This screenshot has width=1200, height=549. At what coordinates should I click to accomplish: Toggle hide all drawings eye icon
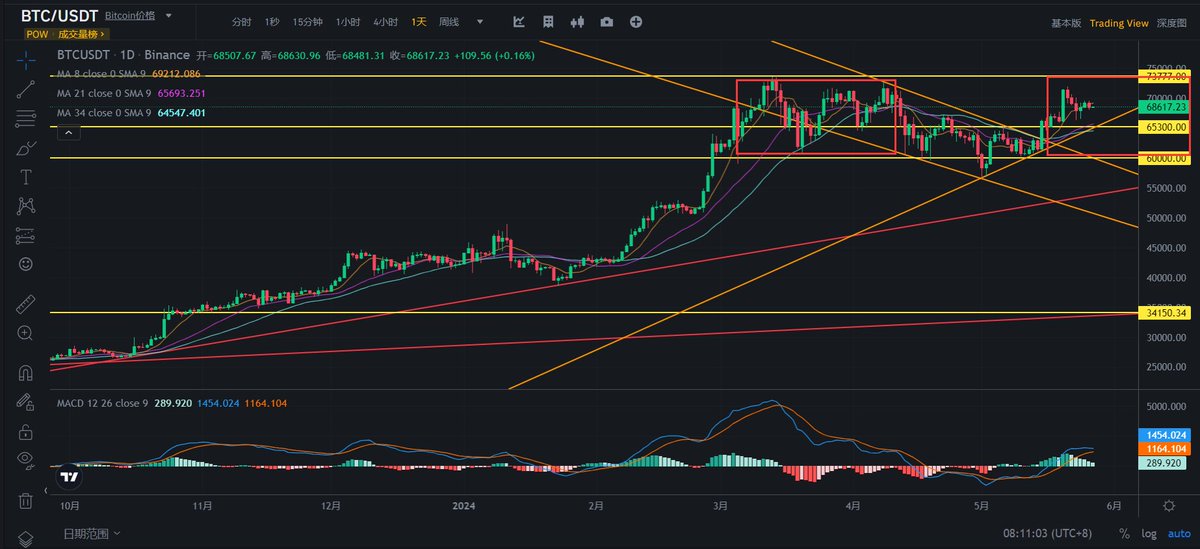(26, 460)
